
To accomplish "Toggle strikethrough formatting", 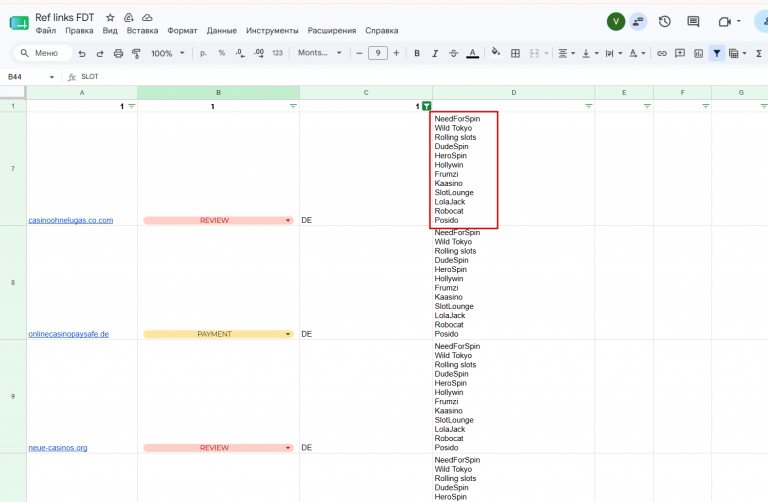I will (453, 53).
